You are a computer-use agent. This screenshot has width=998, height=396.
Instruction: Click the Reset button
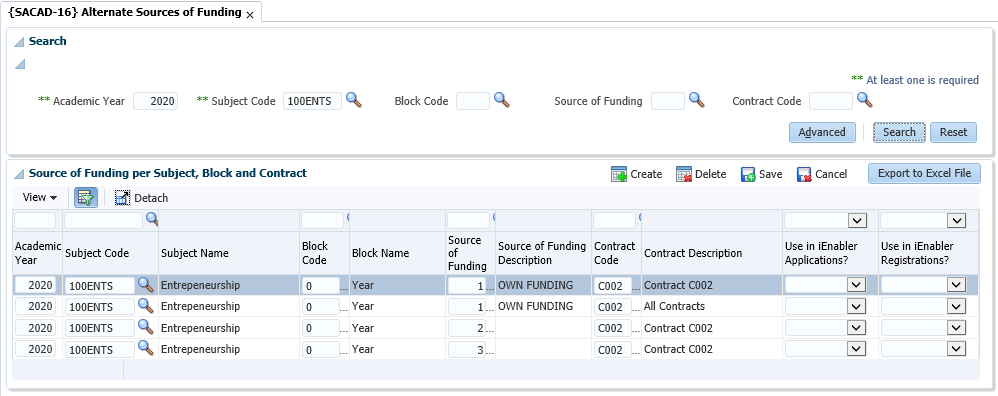click(953, 132)
